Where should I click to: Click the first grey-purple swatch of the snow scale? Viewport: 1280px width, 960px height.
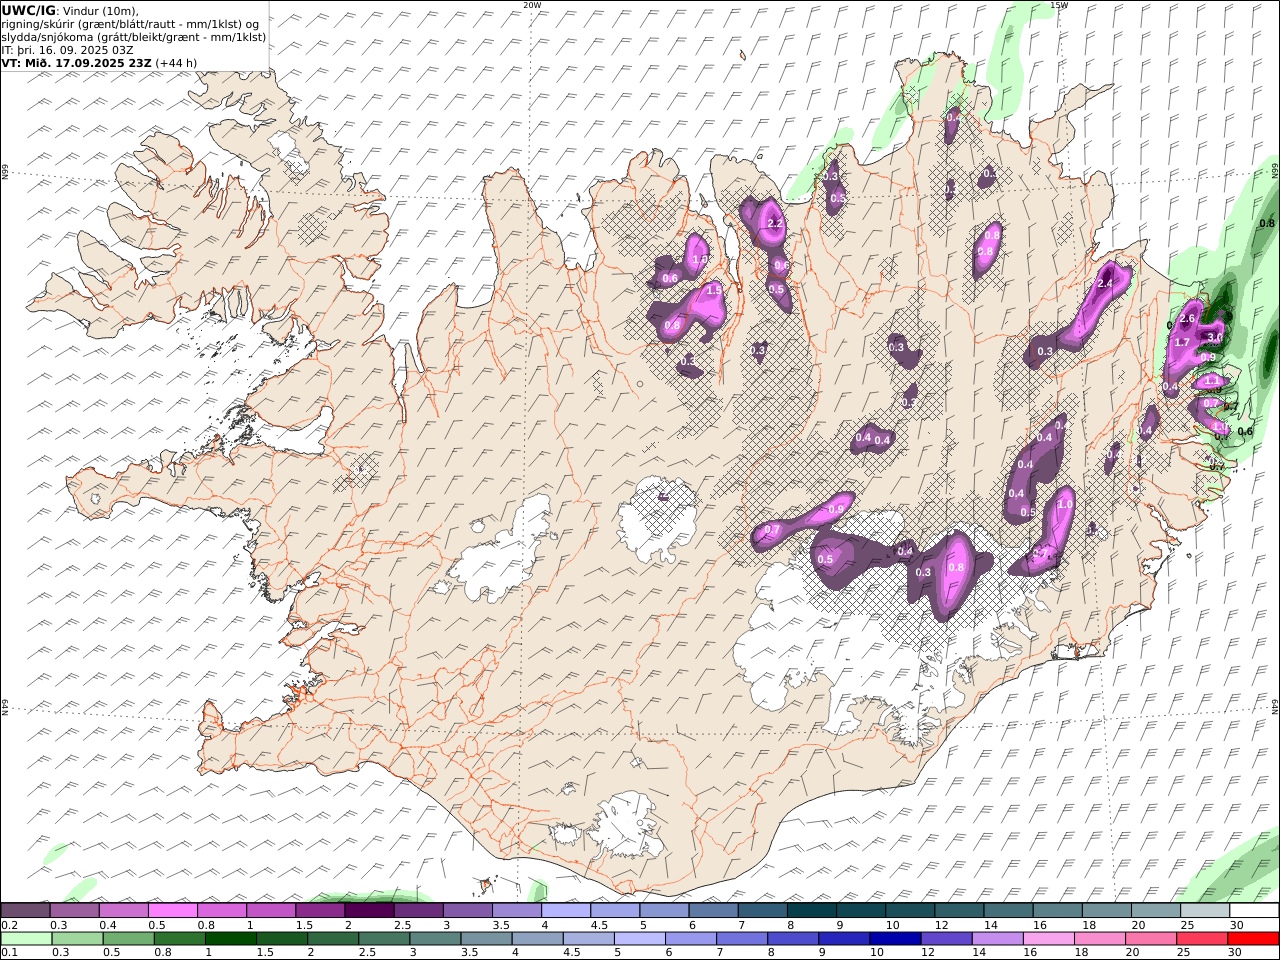(x=25, y=911)
